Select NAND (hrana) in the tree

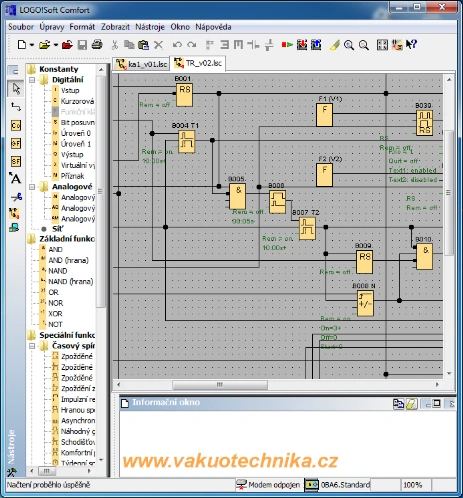pos(71,282)
